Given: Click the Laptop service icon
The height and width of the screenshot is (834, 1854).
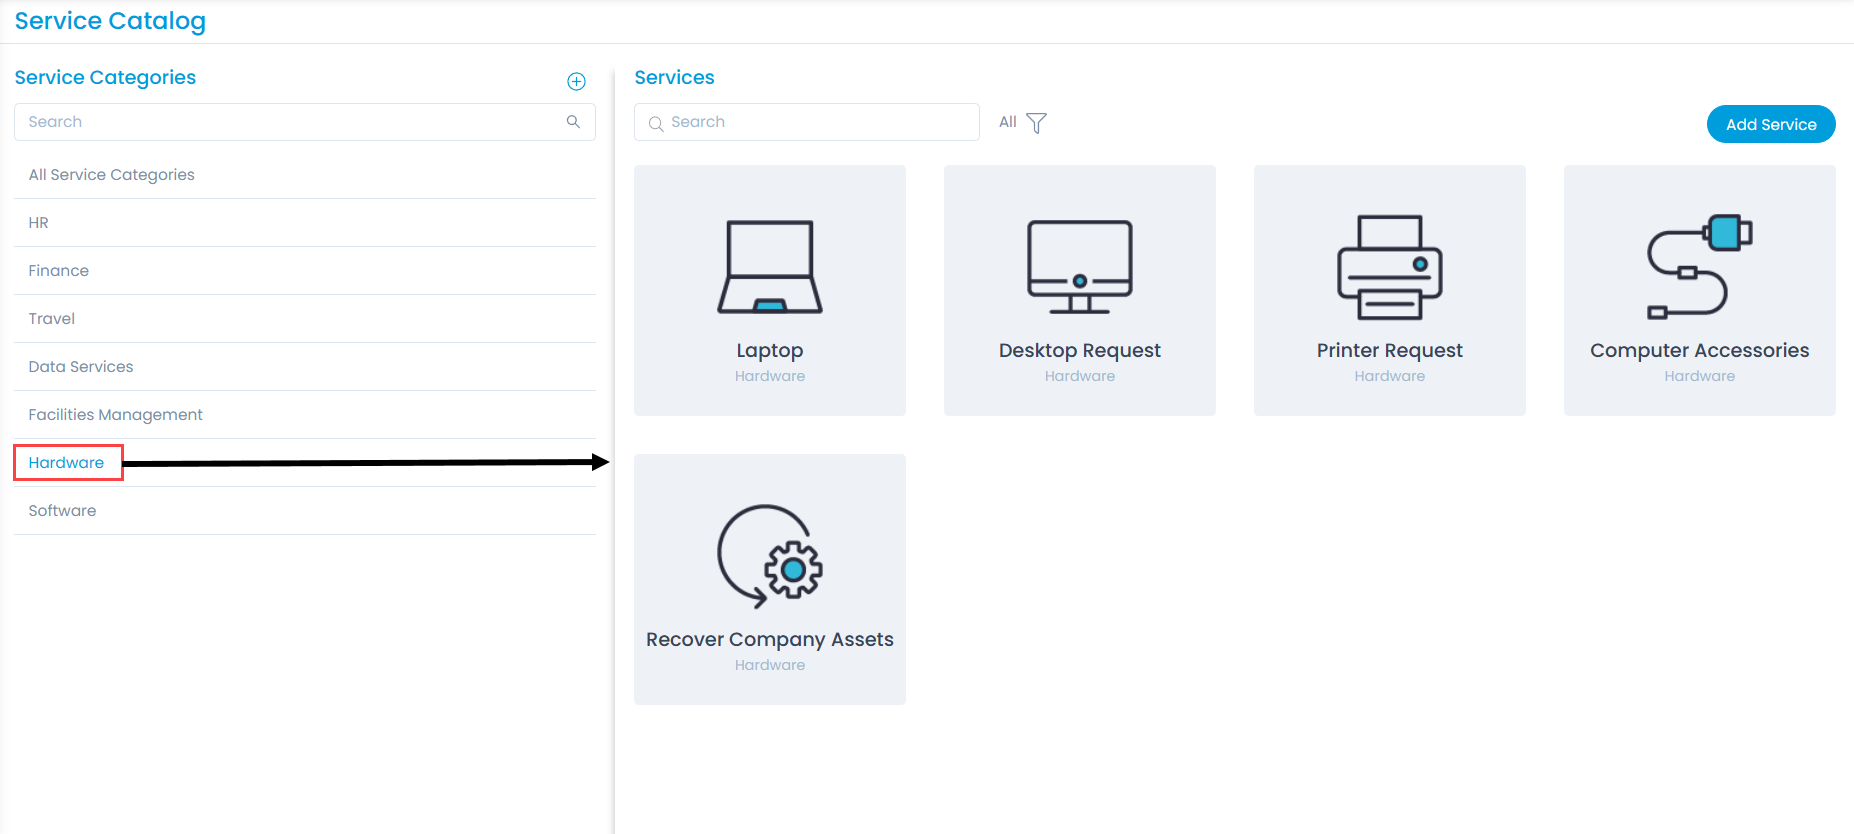Looking at the screenshot, I should click(769, 267).
